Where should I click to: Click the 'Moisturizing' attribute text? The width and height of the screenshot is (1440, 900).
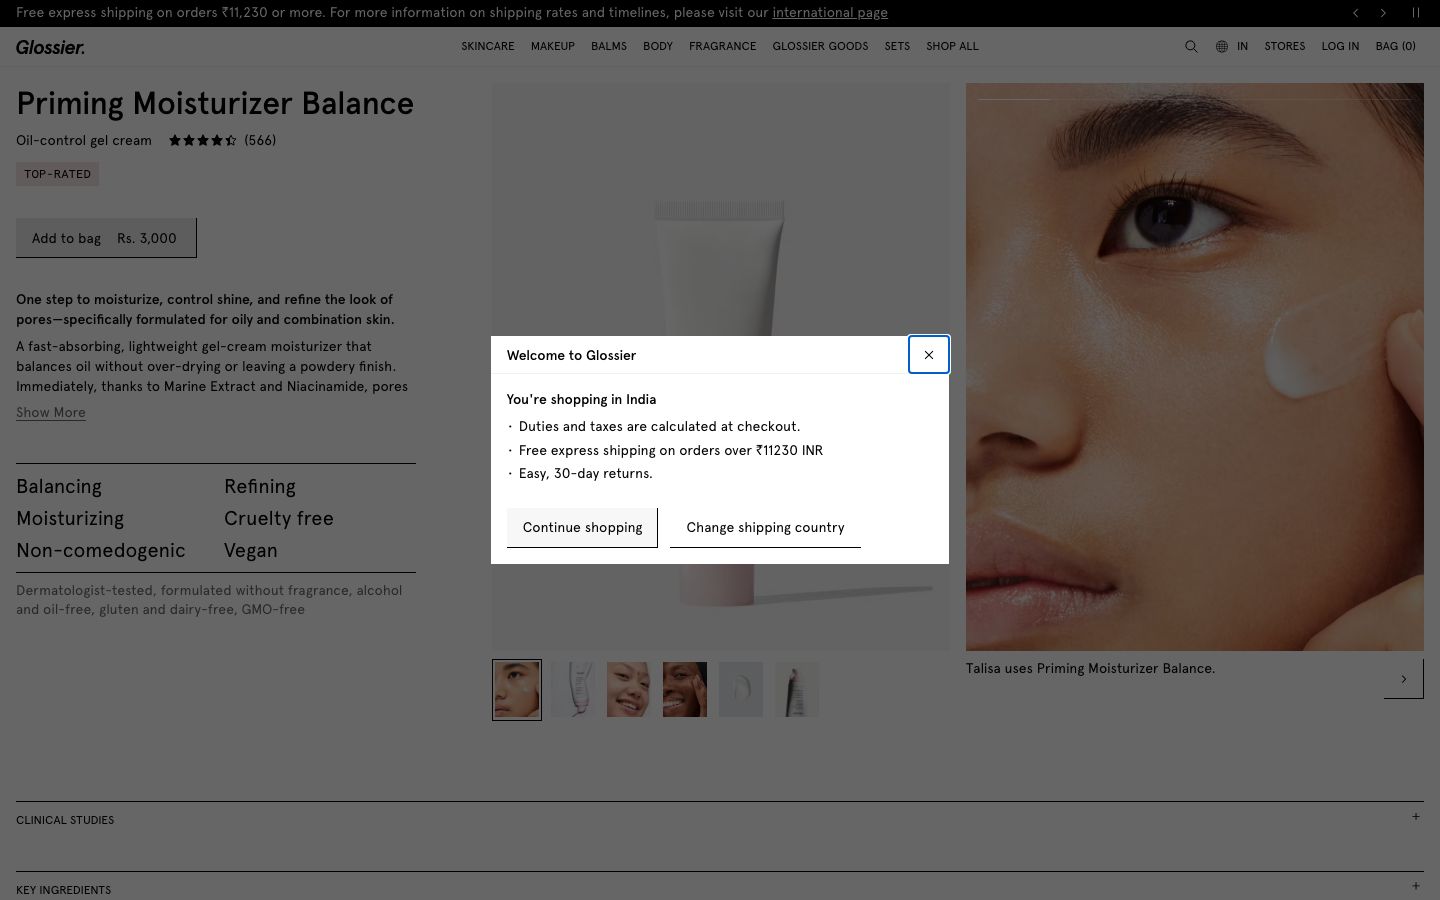coord(70,518)
